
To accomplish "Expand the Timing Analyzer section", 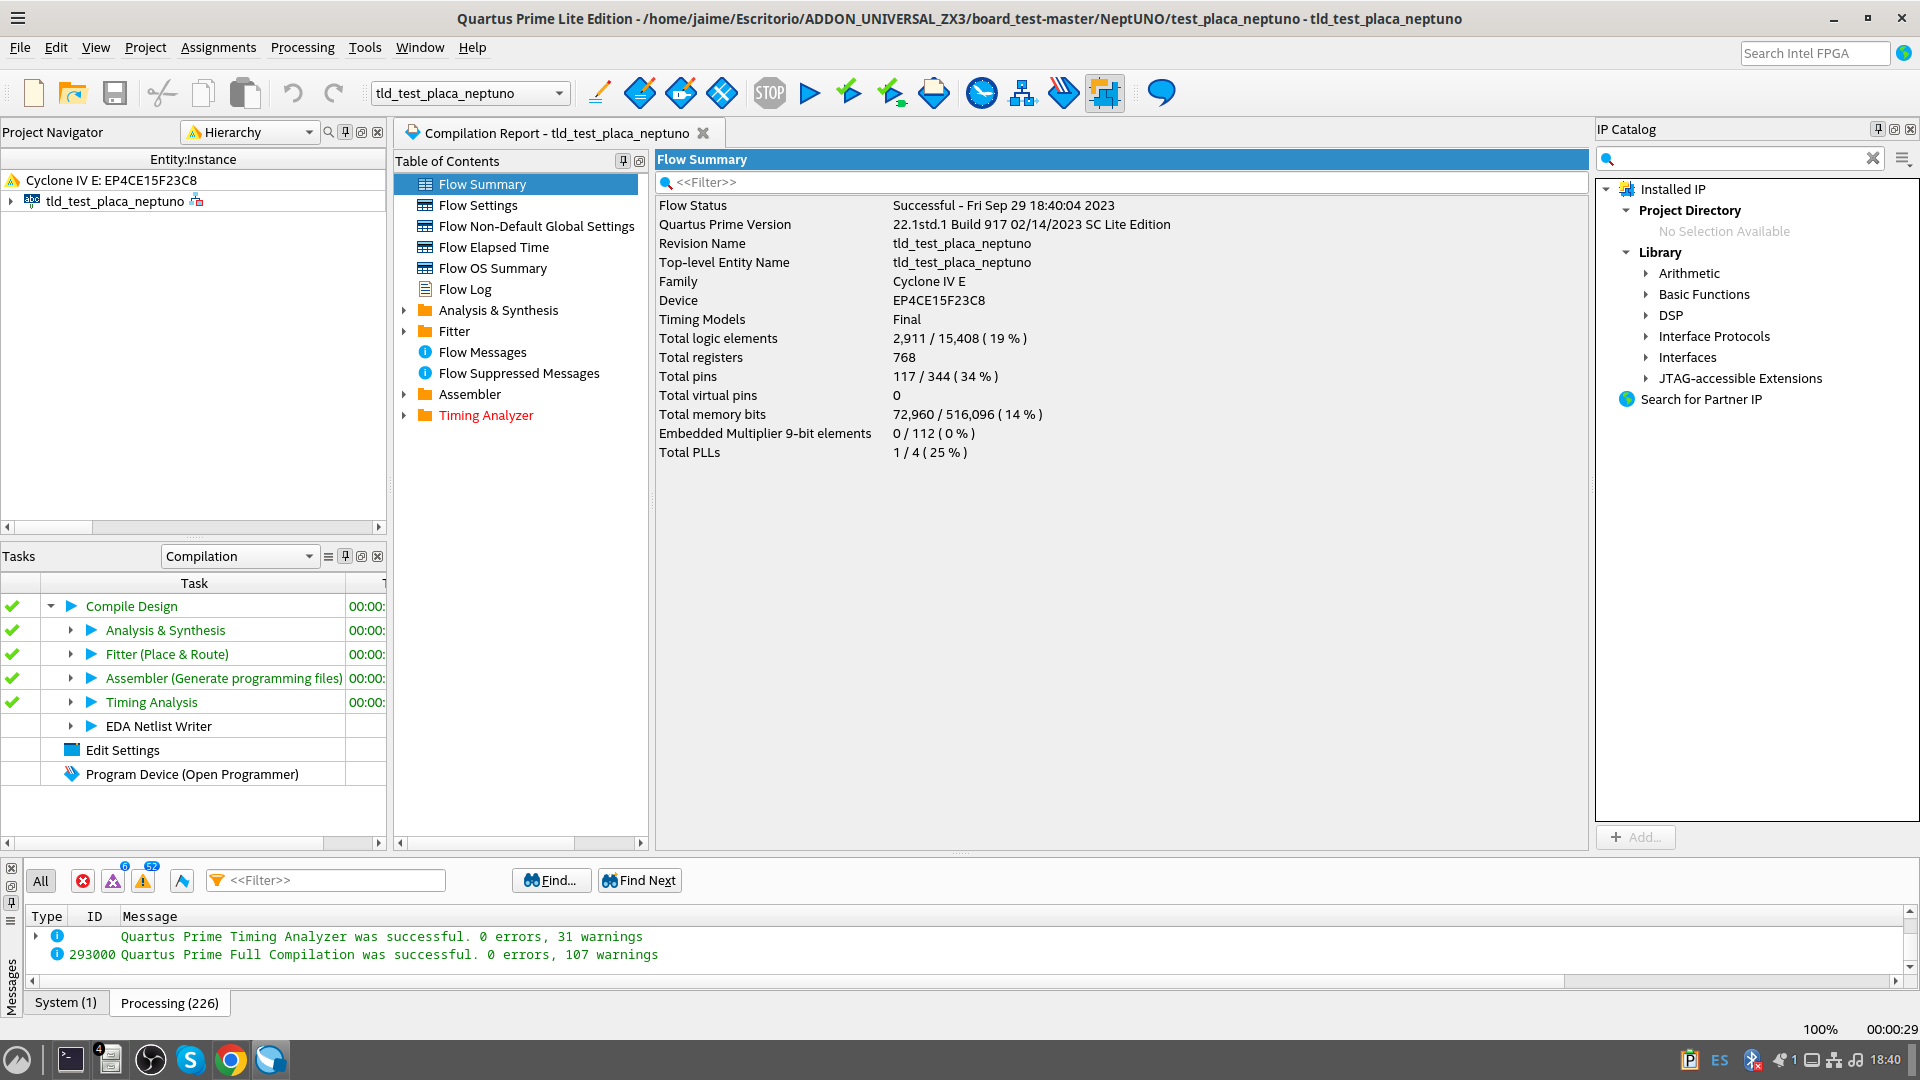I will click(x=405, y=415).
